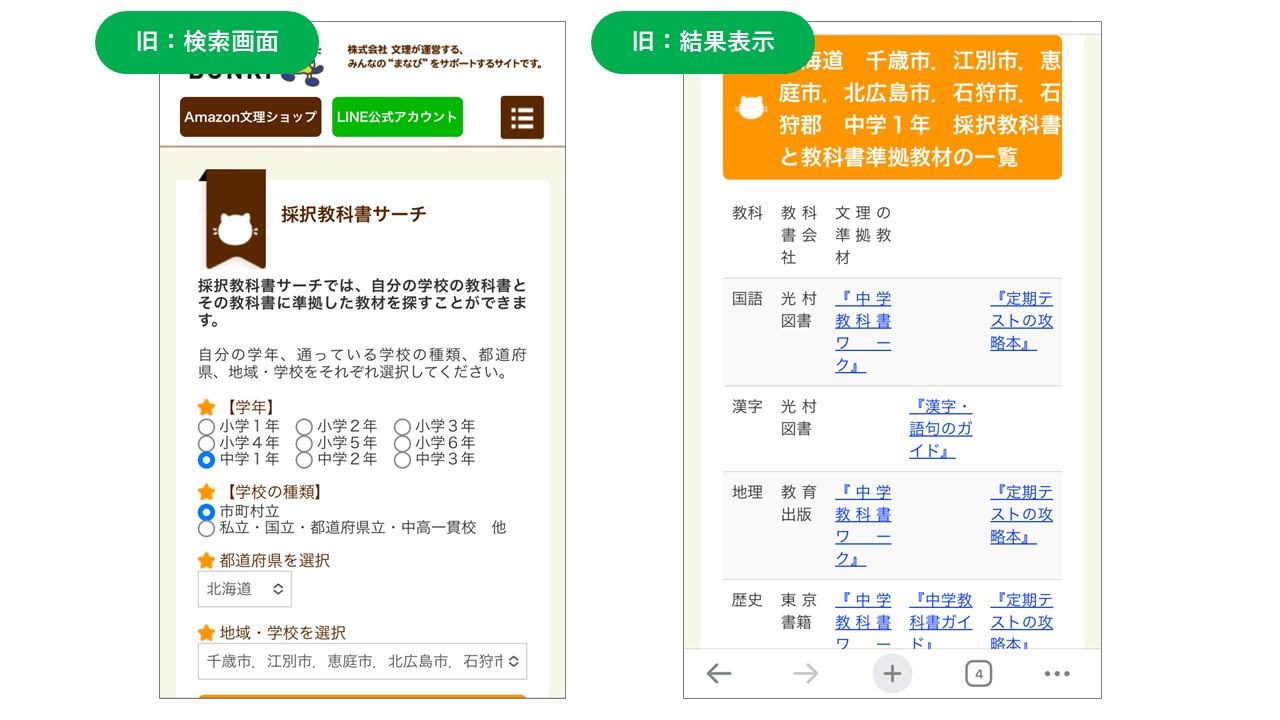Image resolution: width=1280 pixels, height=720 pixels.
Task: Select the 中学２年 grade option
Action: coord(305,460)
